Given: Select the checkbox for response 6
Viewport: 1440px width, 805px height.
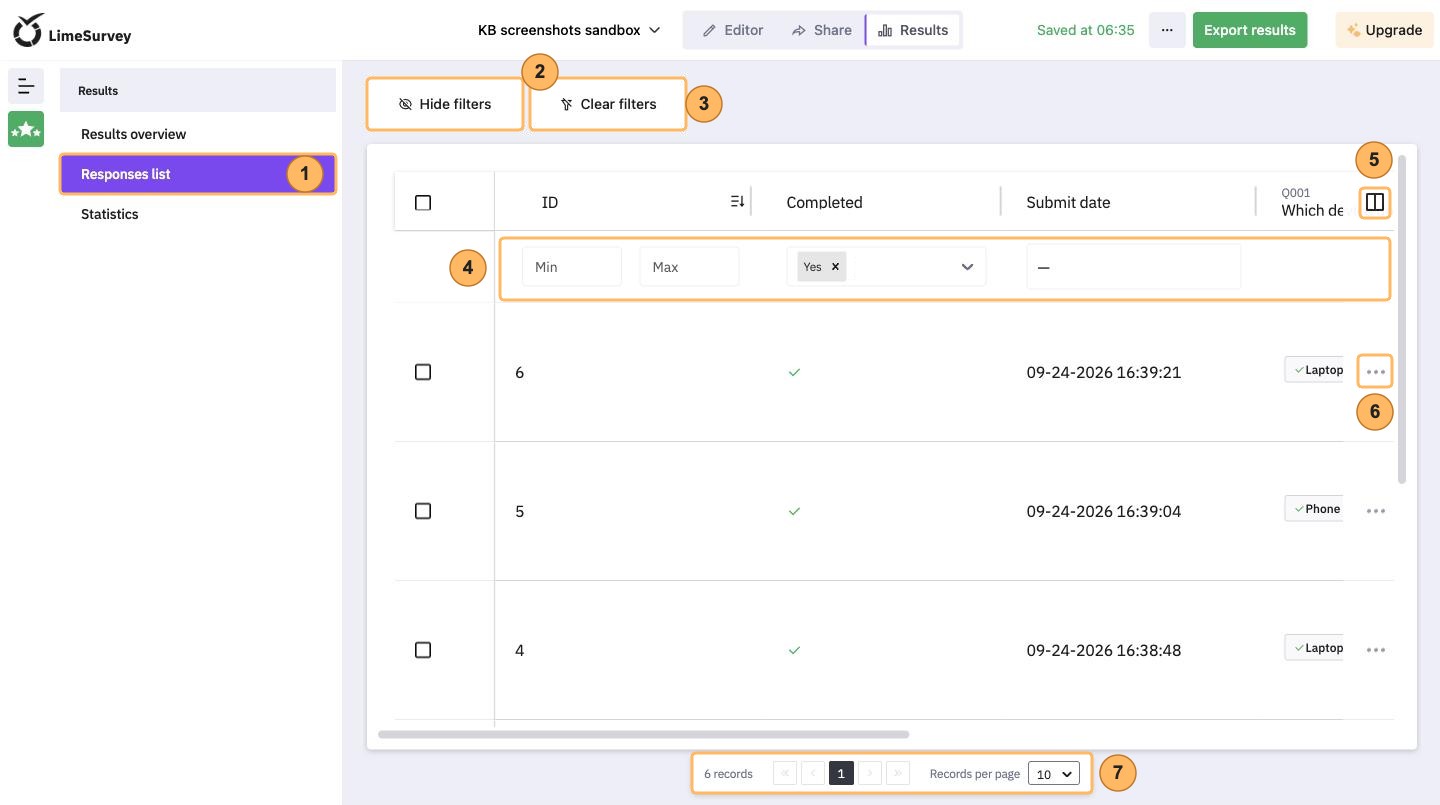Looking at the screenshot, I should click(423, 372).
